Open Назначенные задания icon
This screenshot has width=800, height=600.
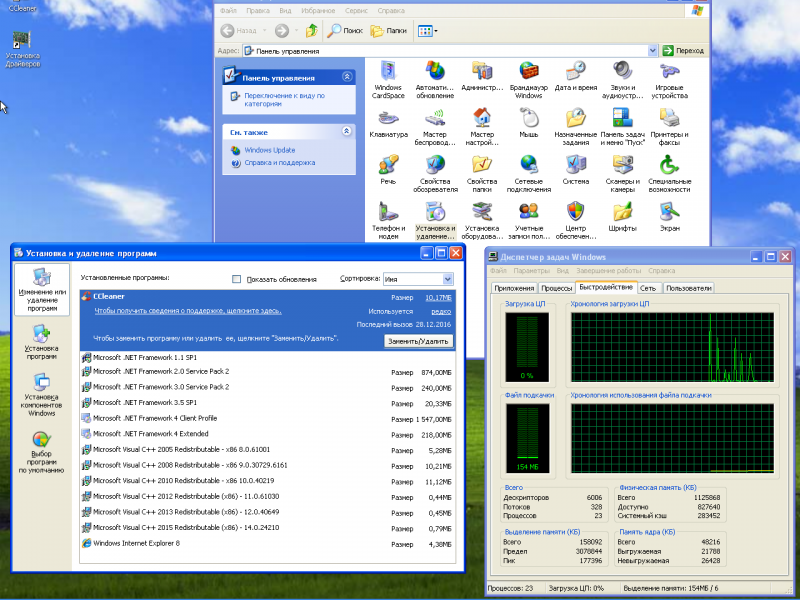tap(576, 127)
